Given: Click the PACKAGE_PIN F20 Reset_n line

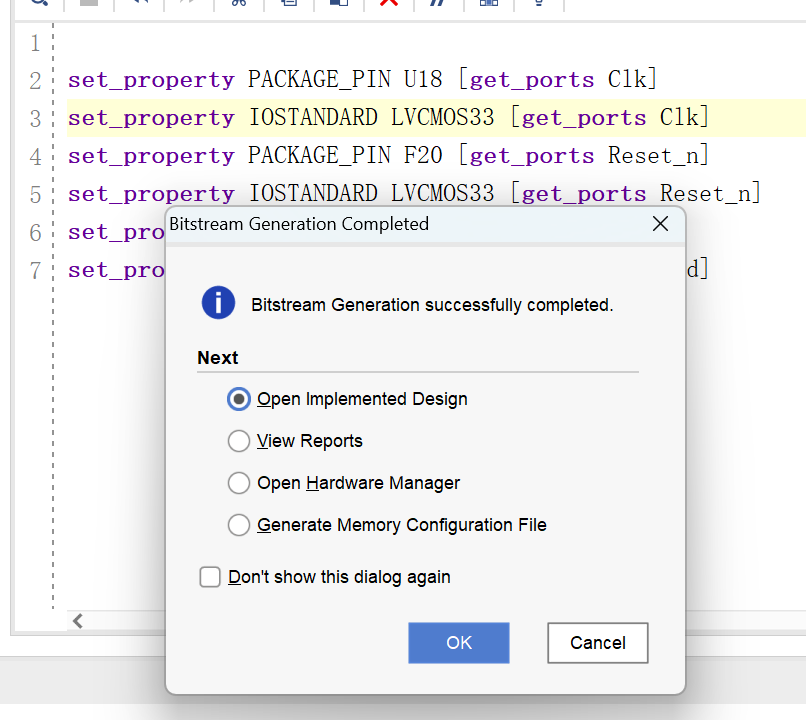Looking at the screenshot, I should pyautogui.click(x=388, y=156).
